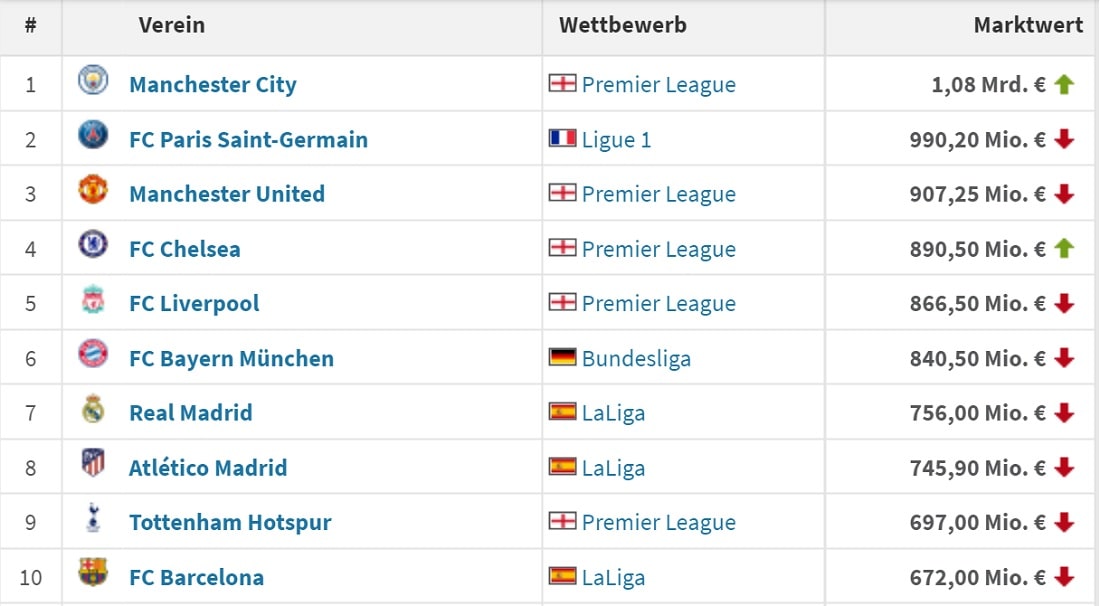Select the Bundesliga competition link

point(636,359)
